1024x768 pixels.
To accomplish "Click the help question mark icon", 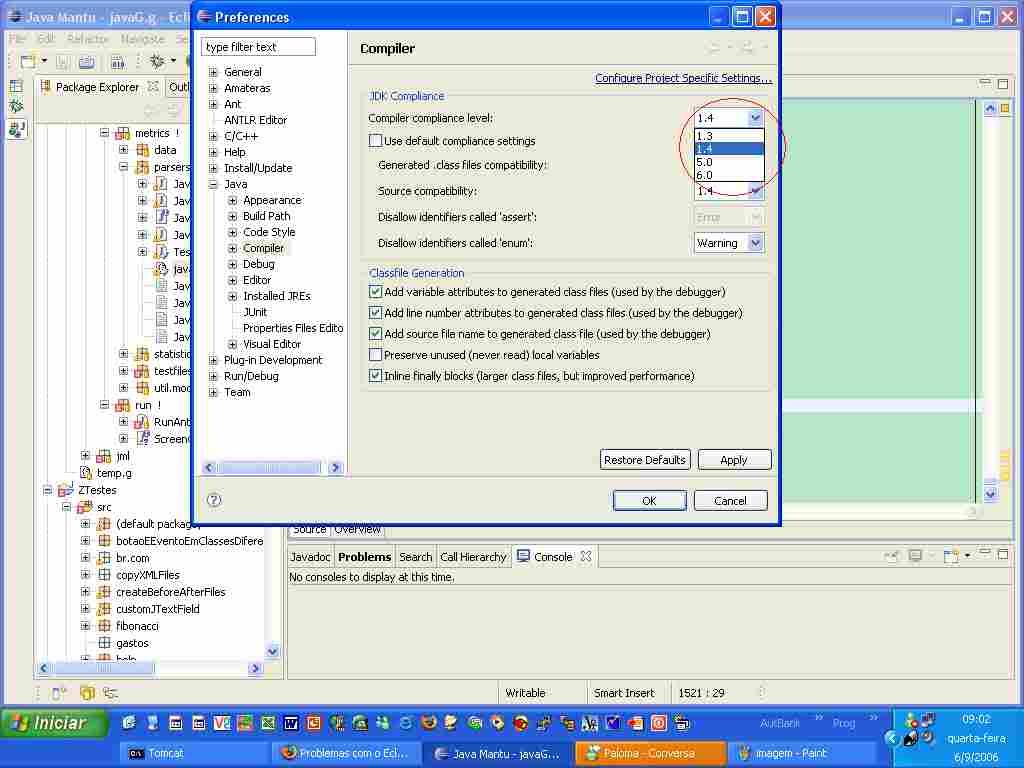I will click(x=214, y=500).
